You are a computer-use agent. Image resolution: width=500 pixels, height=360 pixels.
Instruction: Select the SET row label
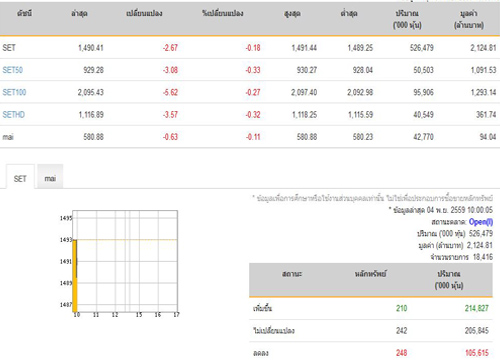click(x=9, y=48)
